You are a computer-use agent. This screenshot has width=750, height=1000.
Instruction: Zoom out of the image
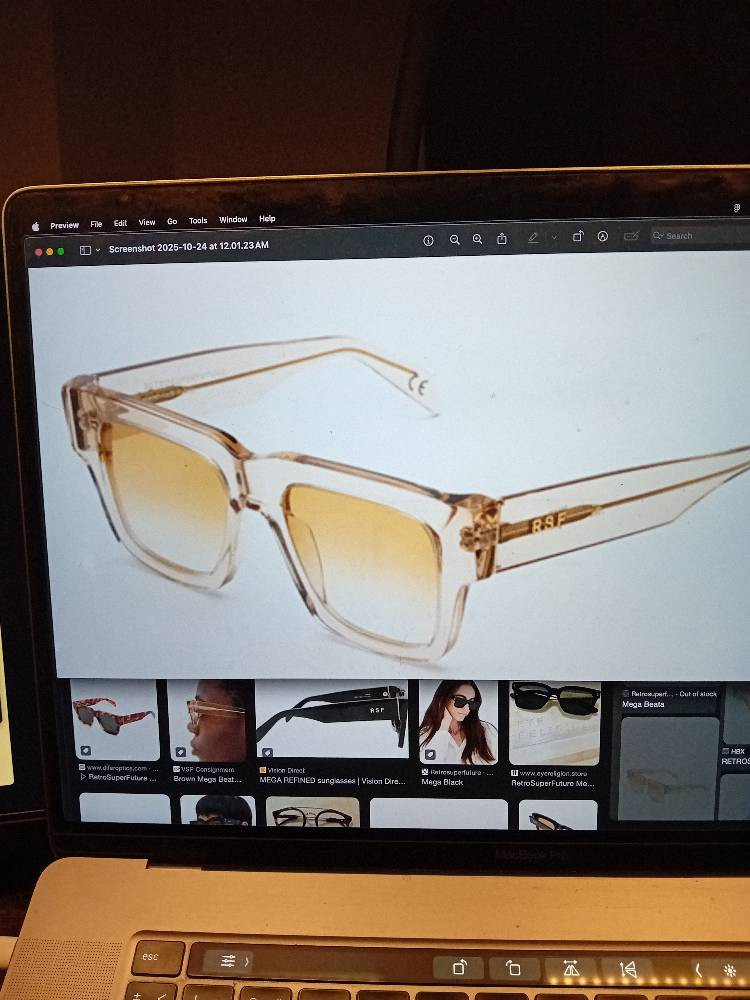455,240
